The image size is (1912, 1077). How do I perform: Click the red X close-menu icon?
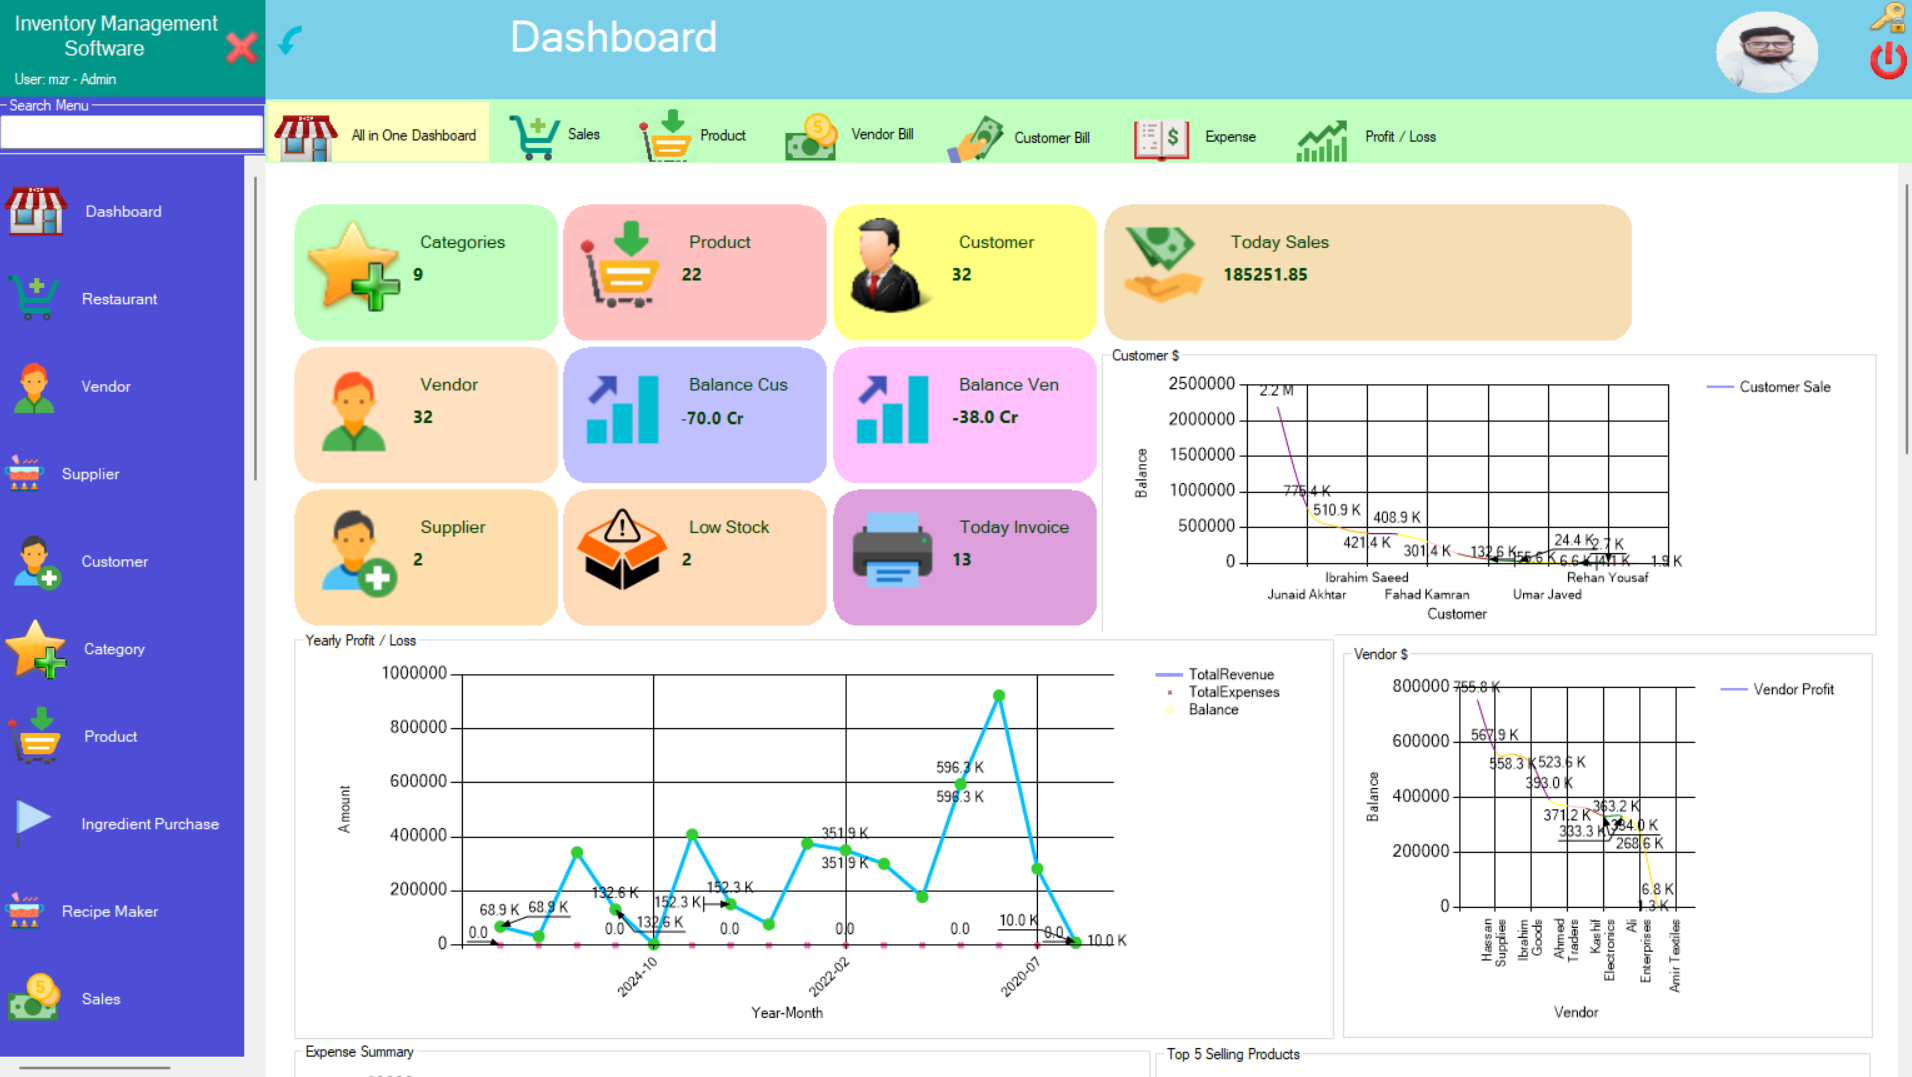click(241, 47)
